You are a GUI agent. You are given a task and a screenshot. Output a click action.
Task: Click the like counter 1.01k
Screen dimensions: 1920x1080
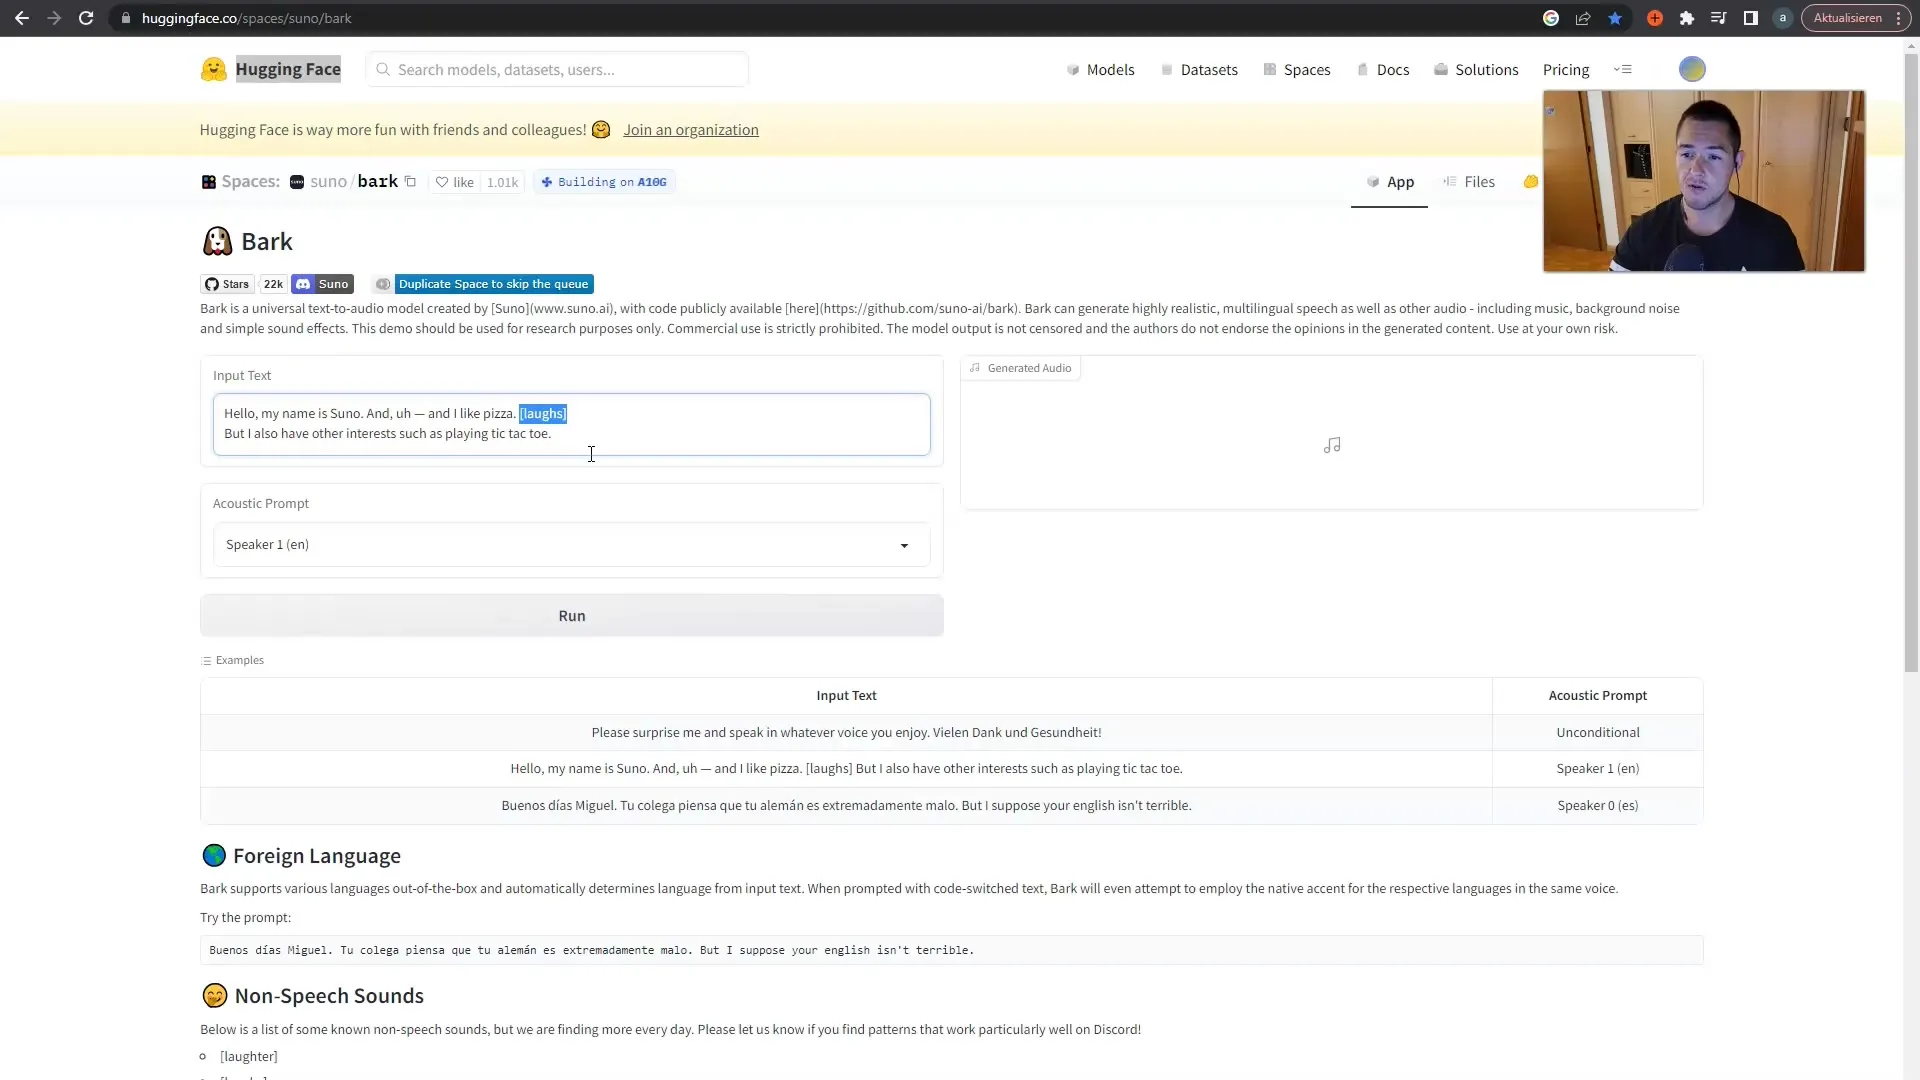(x=501, y=181)
